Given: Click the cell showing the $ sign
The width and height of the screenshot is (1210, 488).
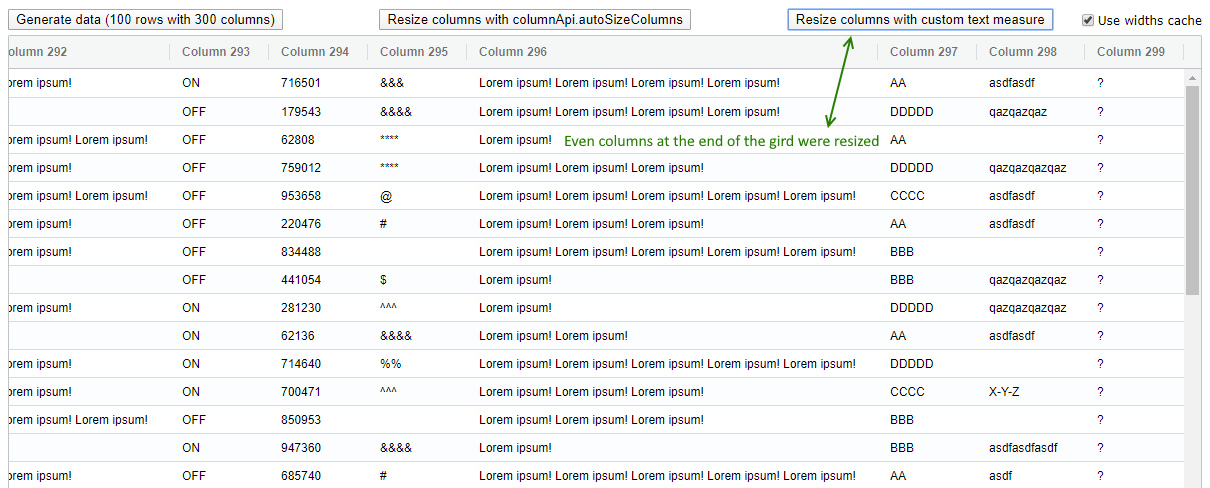Looking at the screenshot, I should (384, 280).
